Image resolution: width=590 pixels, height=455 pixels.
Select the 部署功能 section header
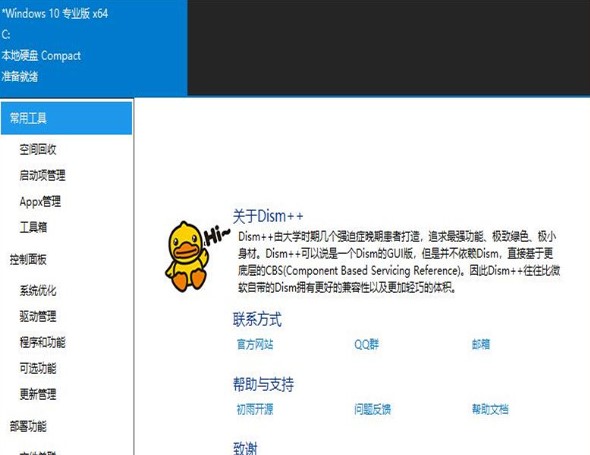coord(28,426)
